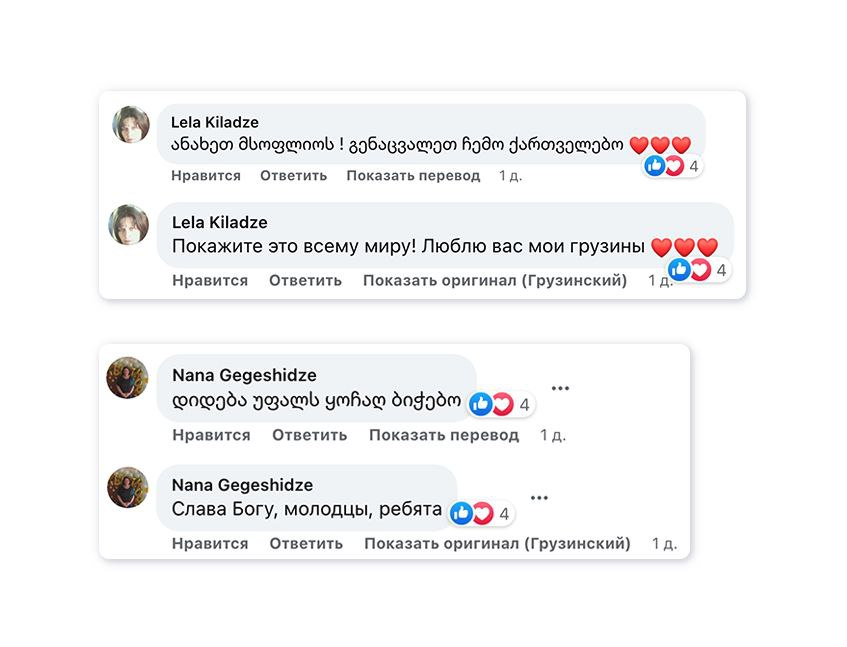Like Nana's Georgian comment via 'Нравится'
Screen dimensions: 847x647
point(211,435)
